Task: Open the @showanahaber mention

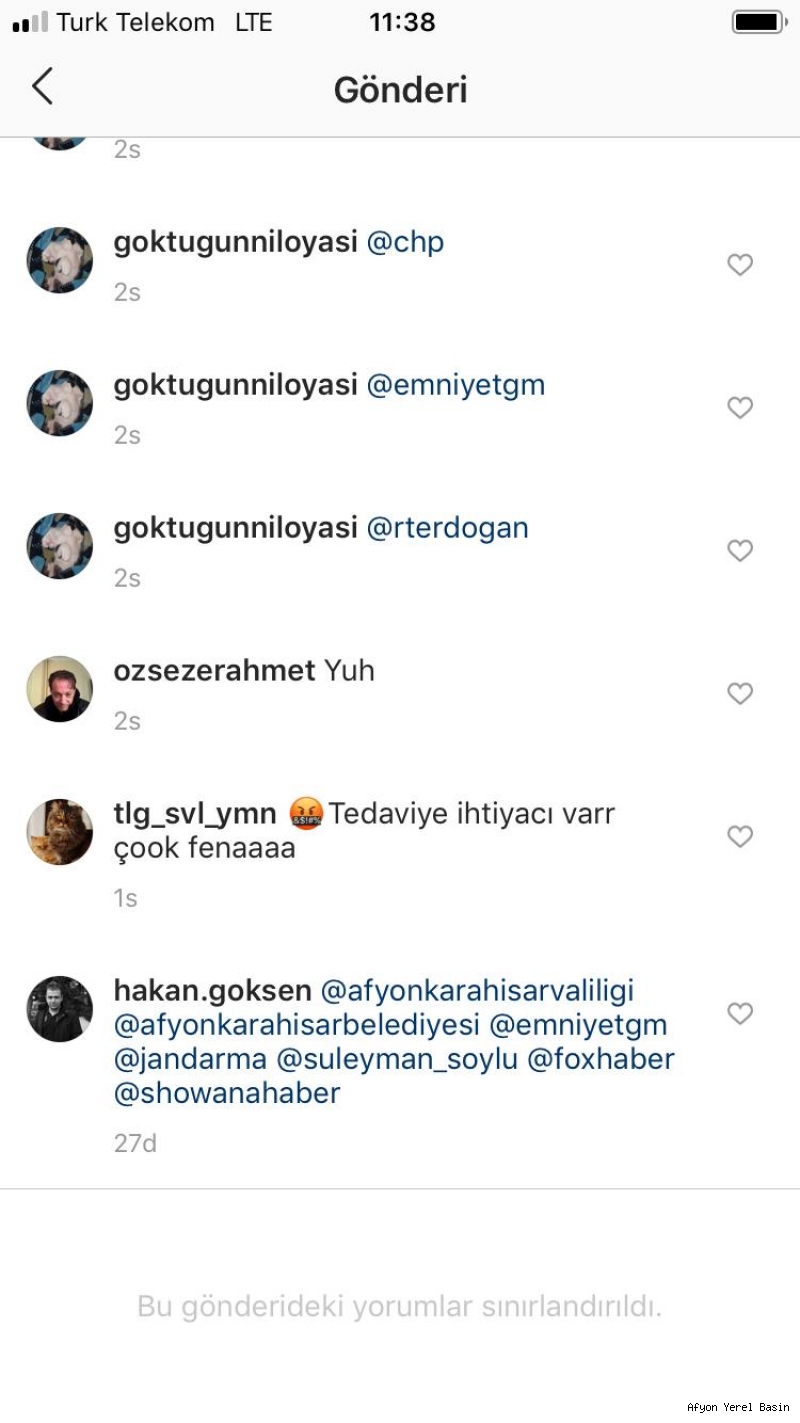Action: click(x=227, y=1093)
